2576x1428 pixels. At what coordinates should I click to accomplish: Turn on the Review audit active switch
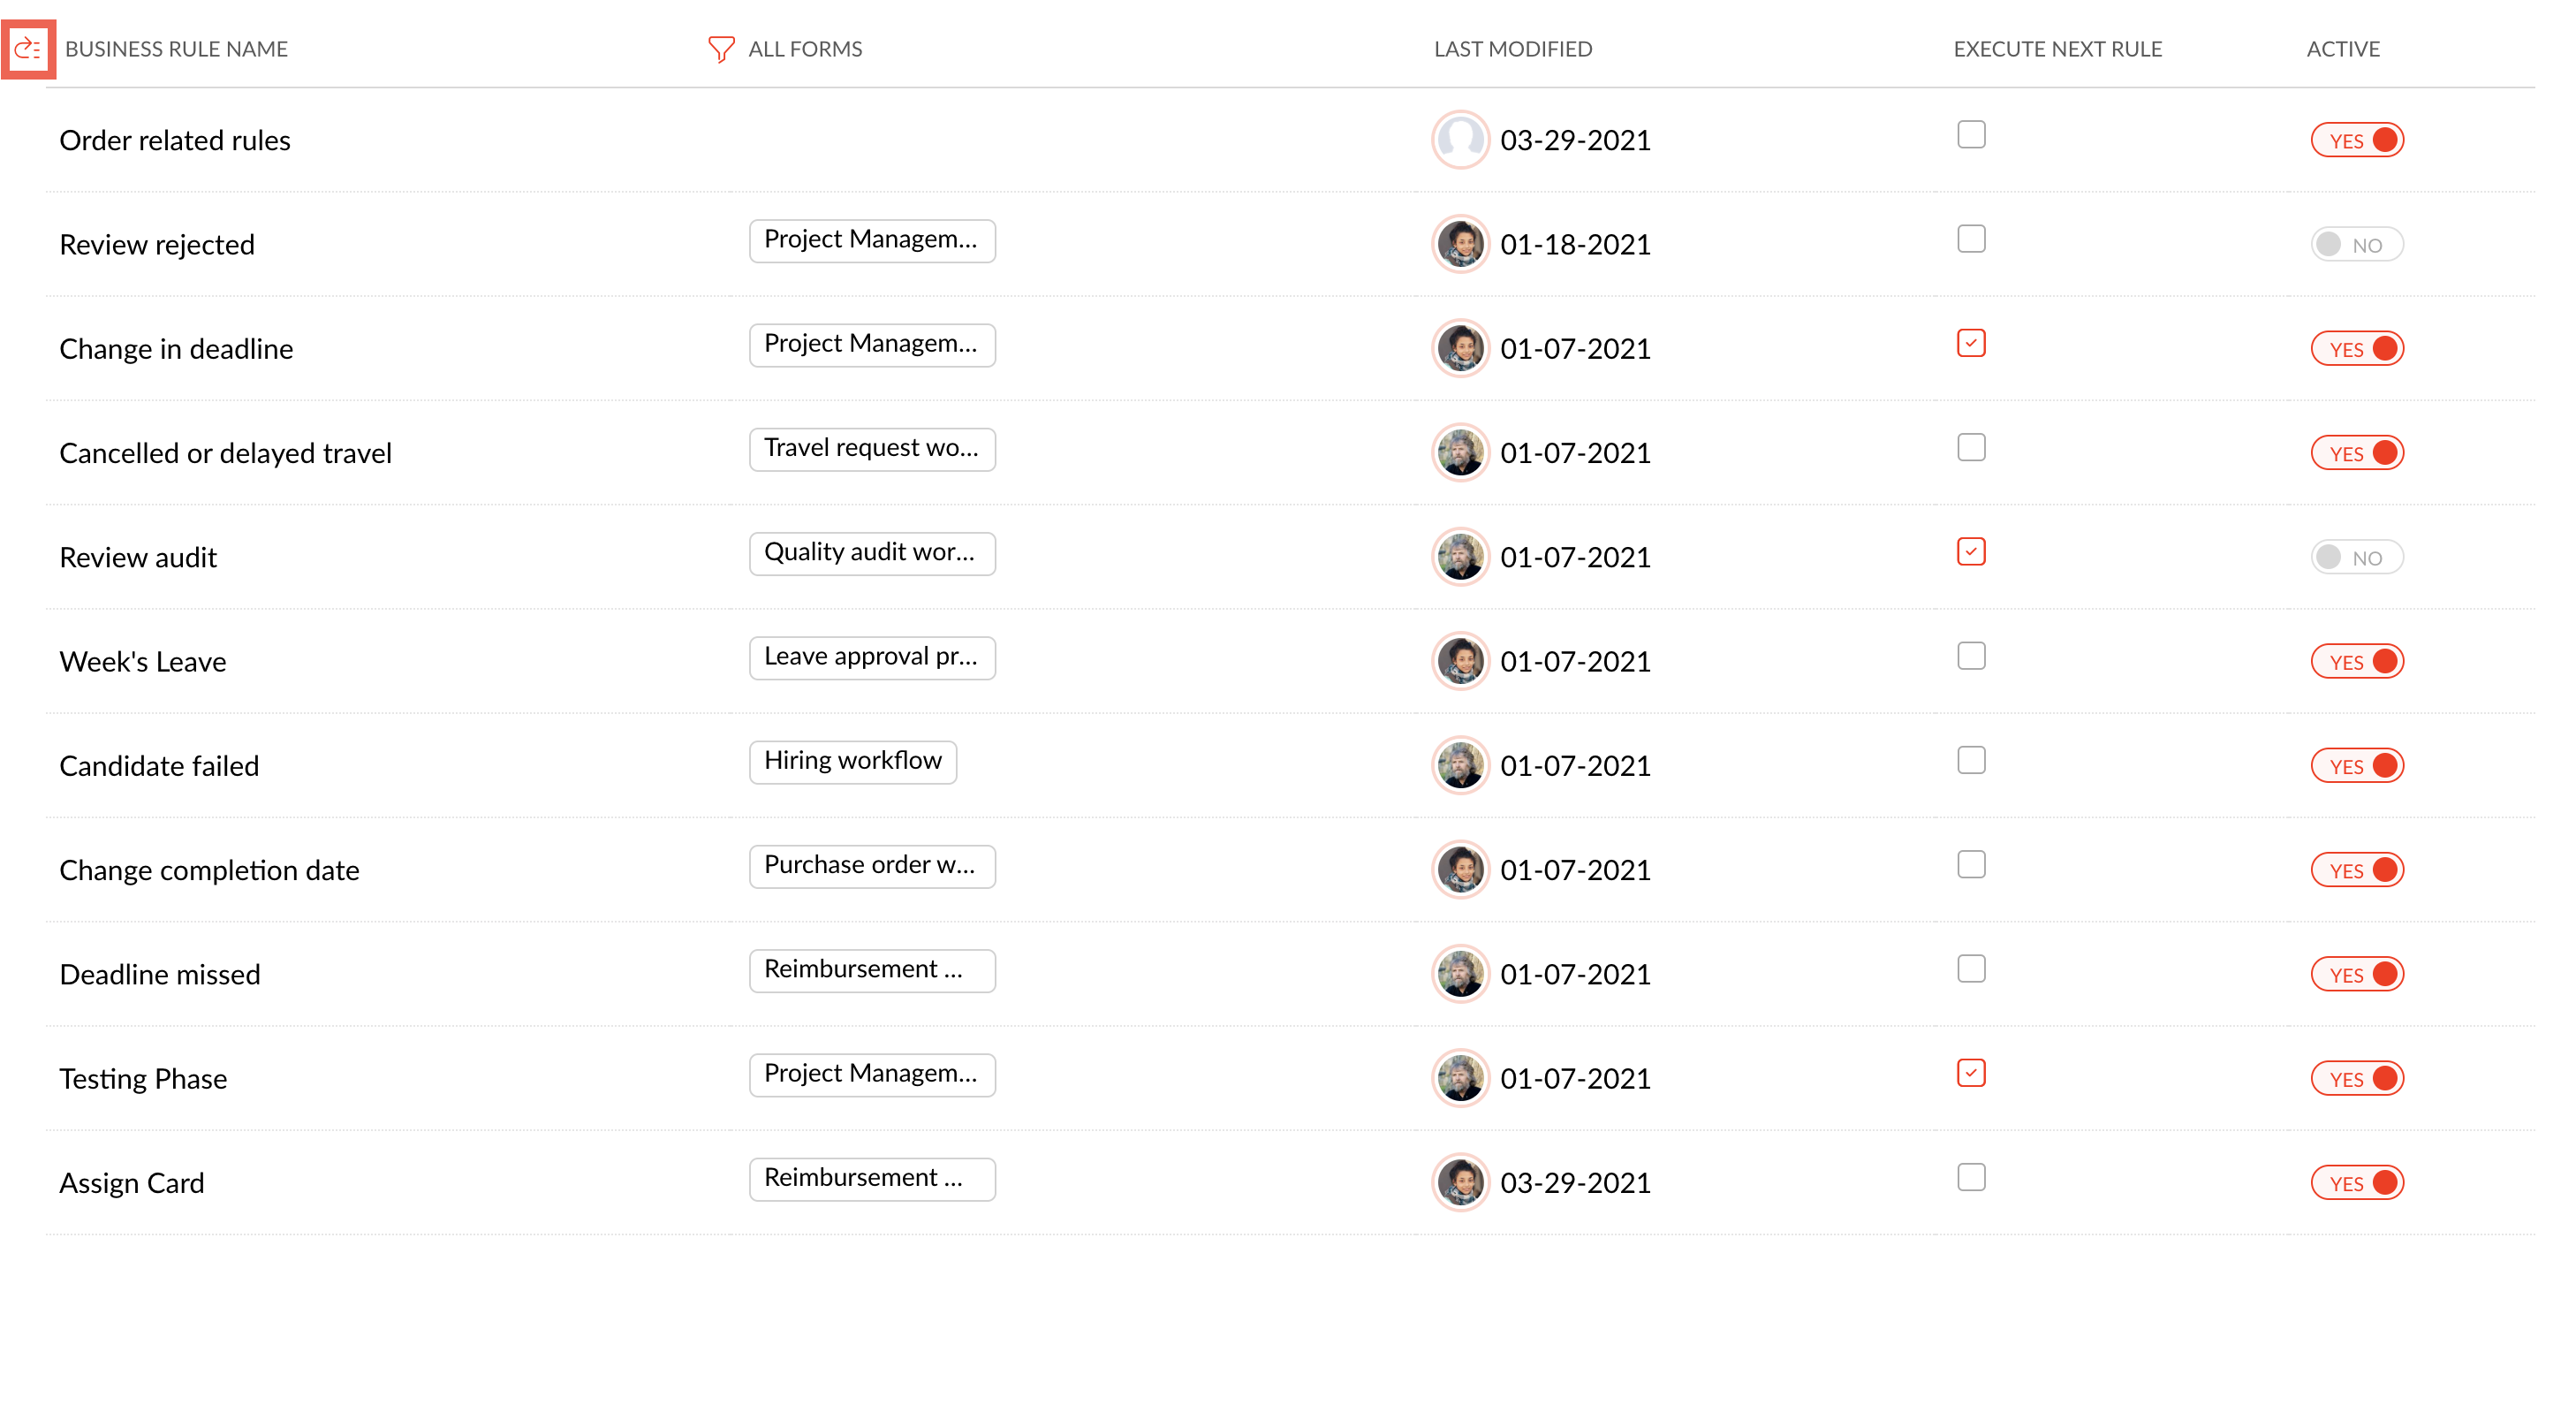click(x=2356, y=557)
